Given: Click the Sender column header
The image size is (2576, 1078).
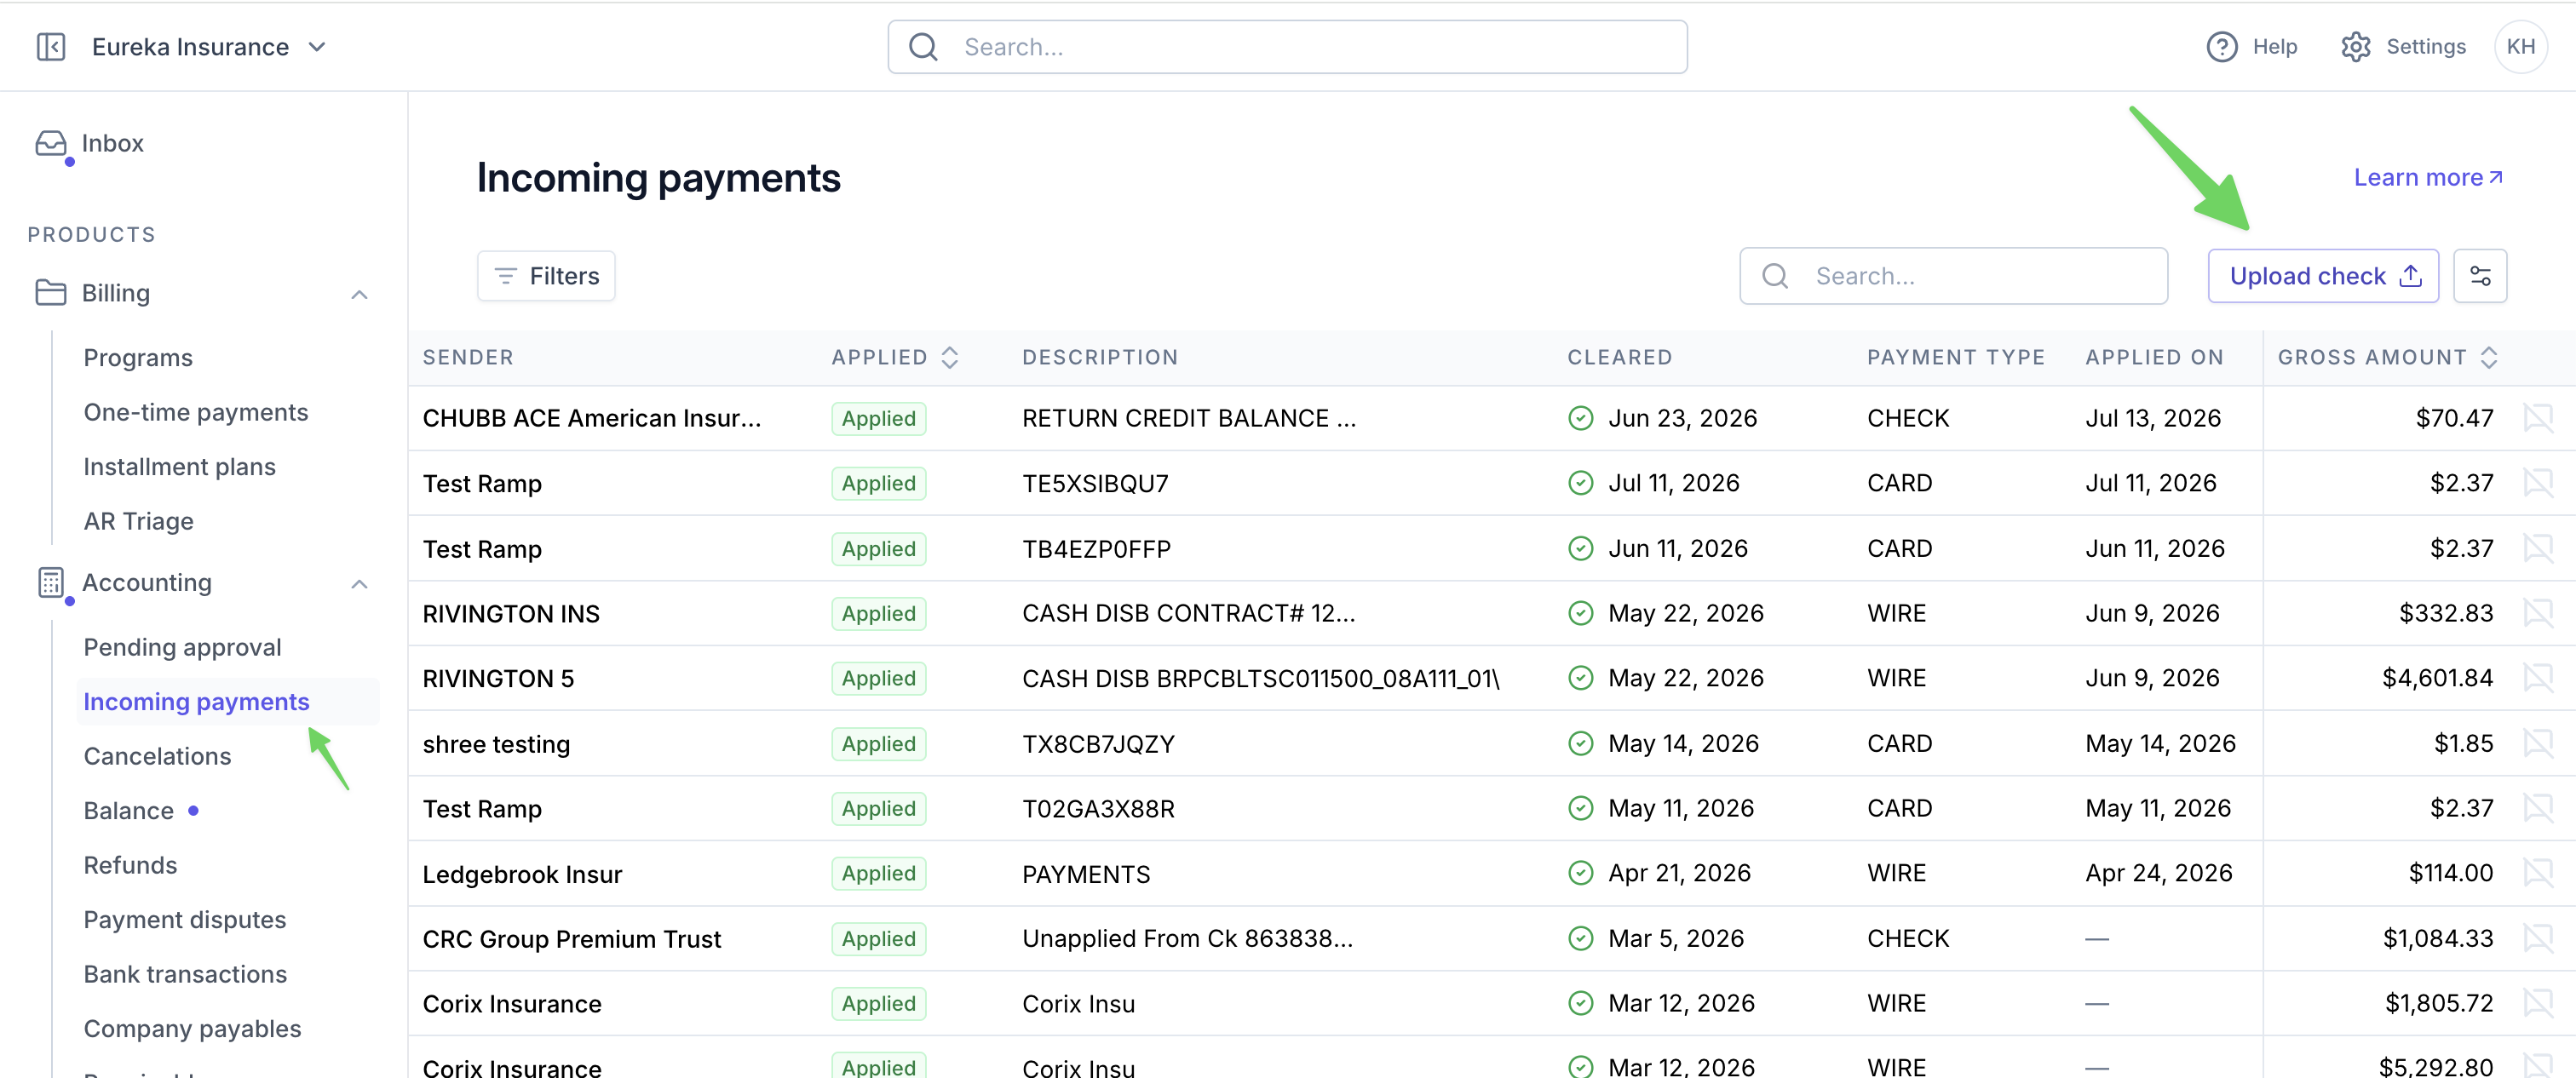Looking at the screenshot, I should [x=468, y=358].
